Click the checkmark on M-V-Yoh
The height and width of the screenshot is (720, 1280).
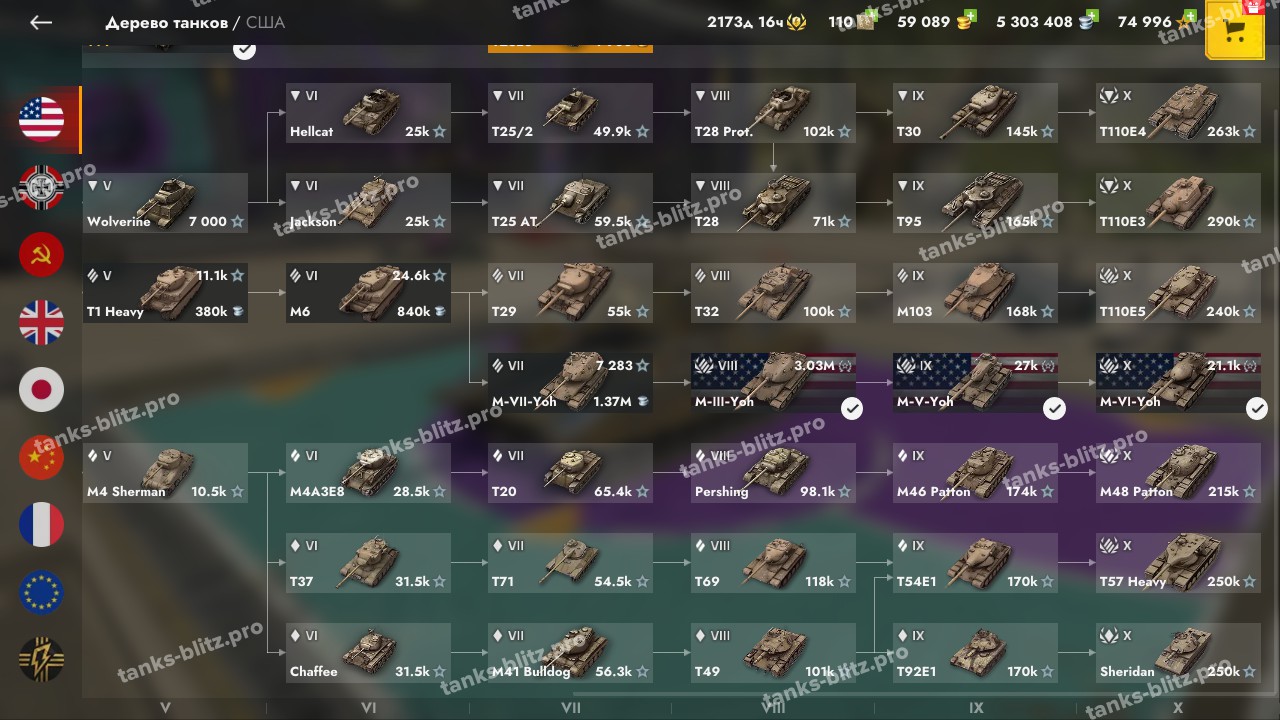pyautogui.click(x=1054, y=408)
